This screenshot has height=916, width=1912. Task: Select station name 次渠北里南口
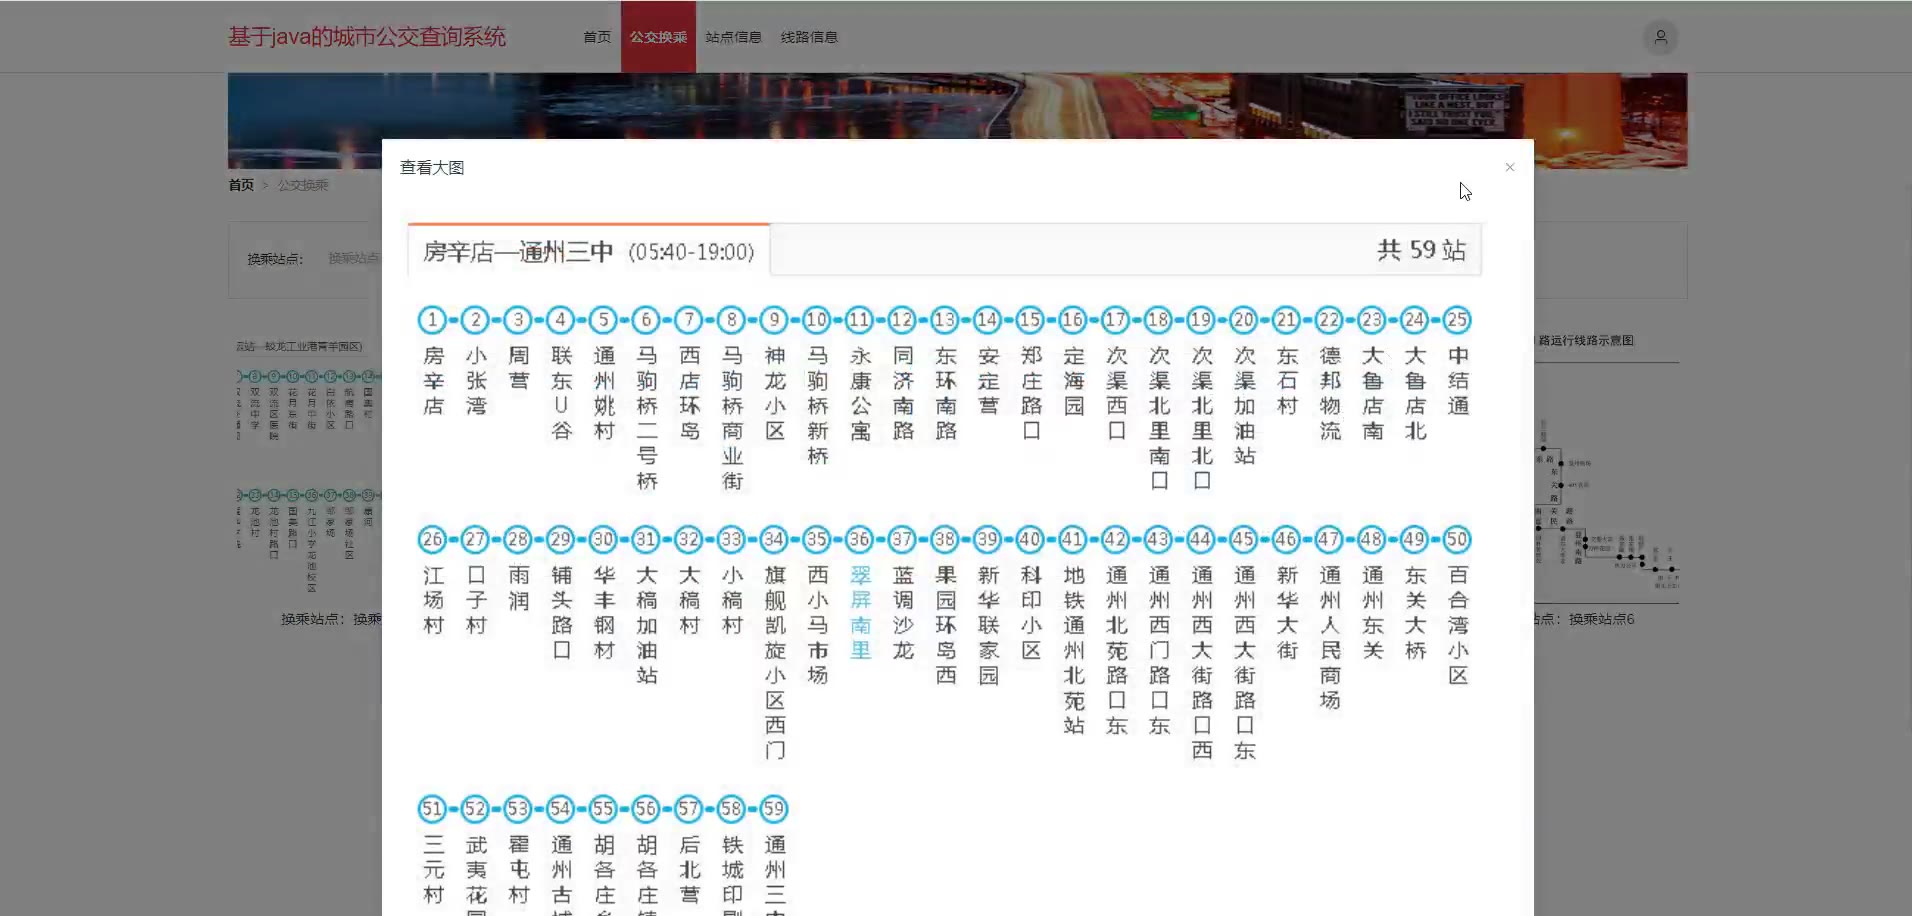click(1159, 418)
